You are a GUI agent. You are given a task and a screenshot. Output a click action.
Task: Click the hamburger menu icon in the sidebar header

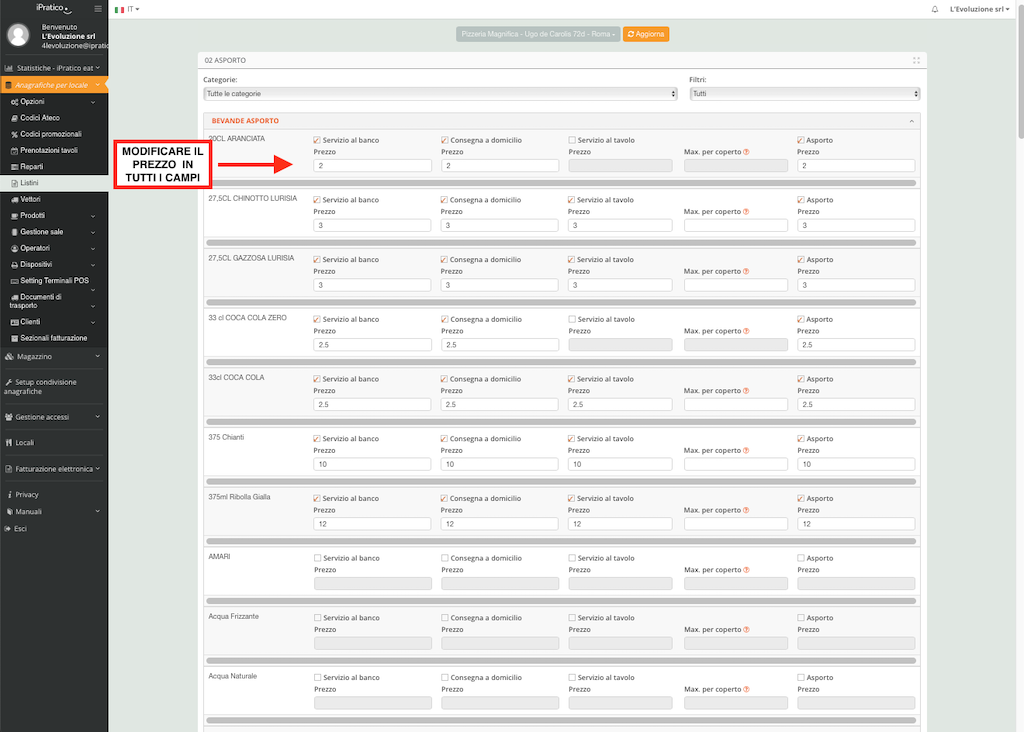point(97,8)
